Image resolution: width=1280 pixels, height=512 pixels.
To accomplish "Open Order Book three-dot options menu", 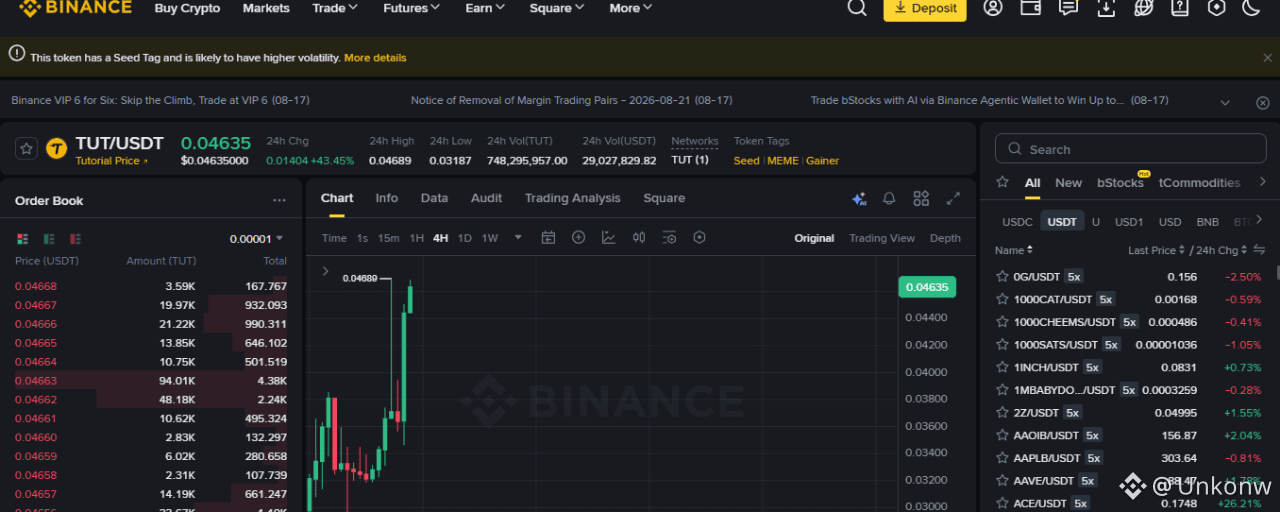I will pos(279,201).
